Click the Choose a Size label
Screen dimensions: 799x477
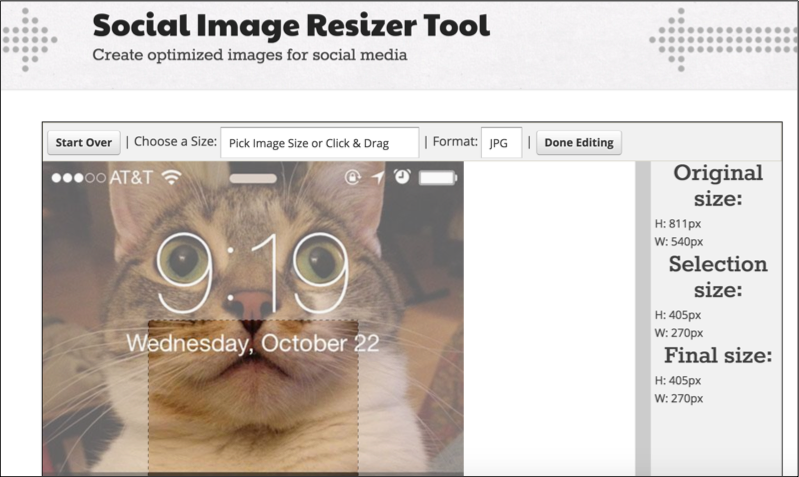point(175,142)
